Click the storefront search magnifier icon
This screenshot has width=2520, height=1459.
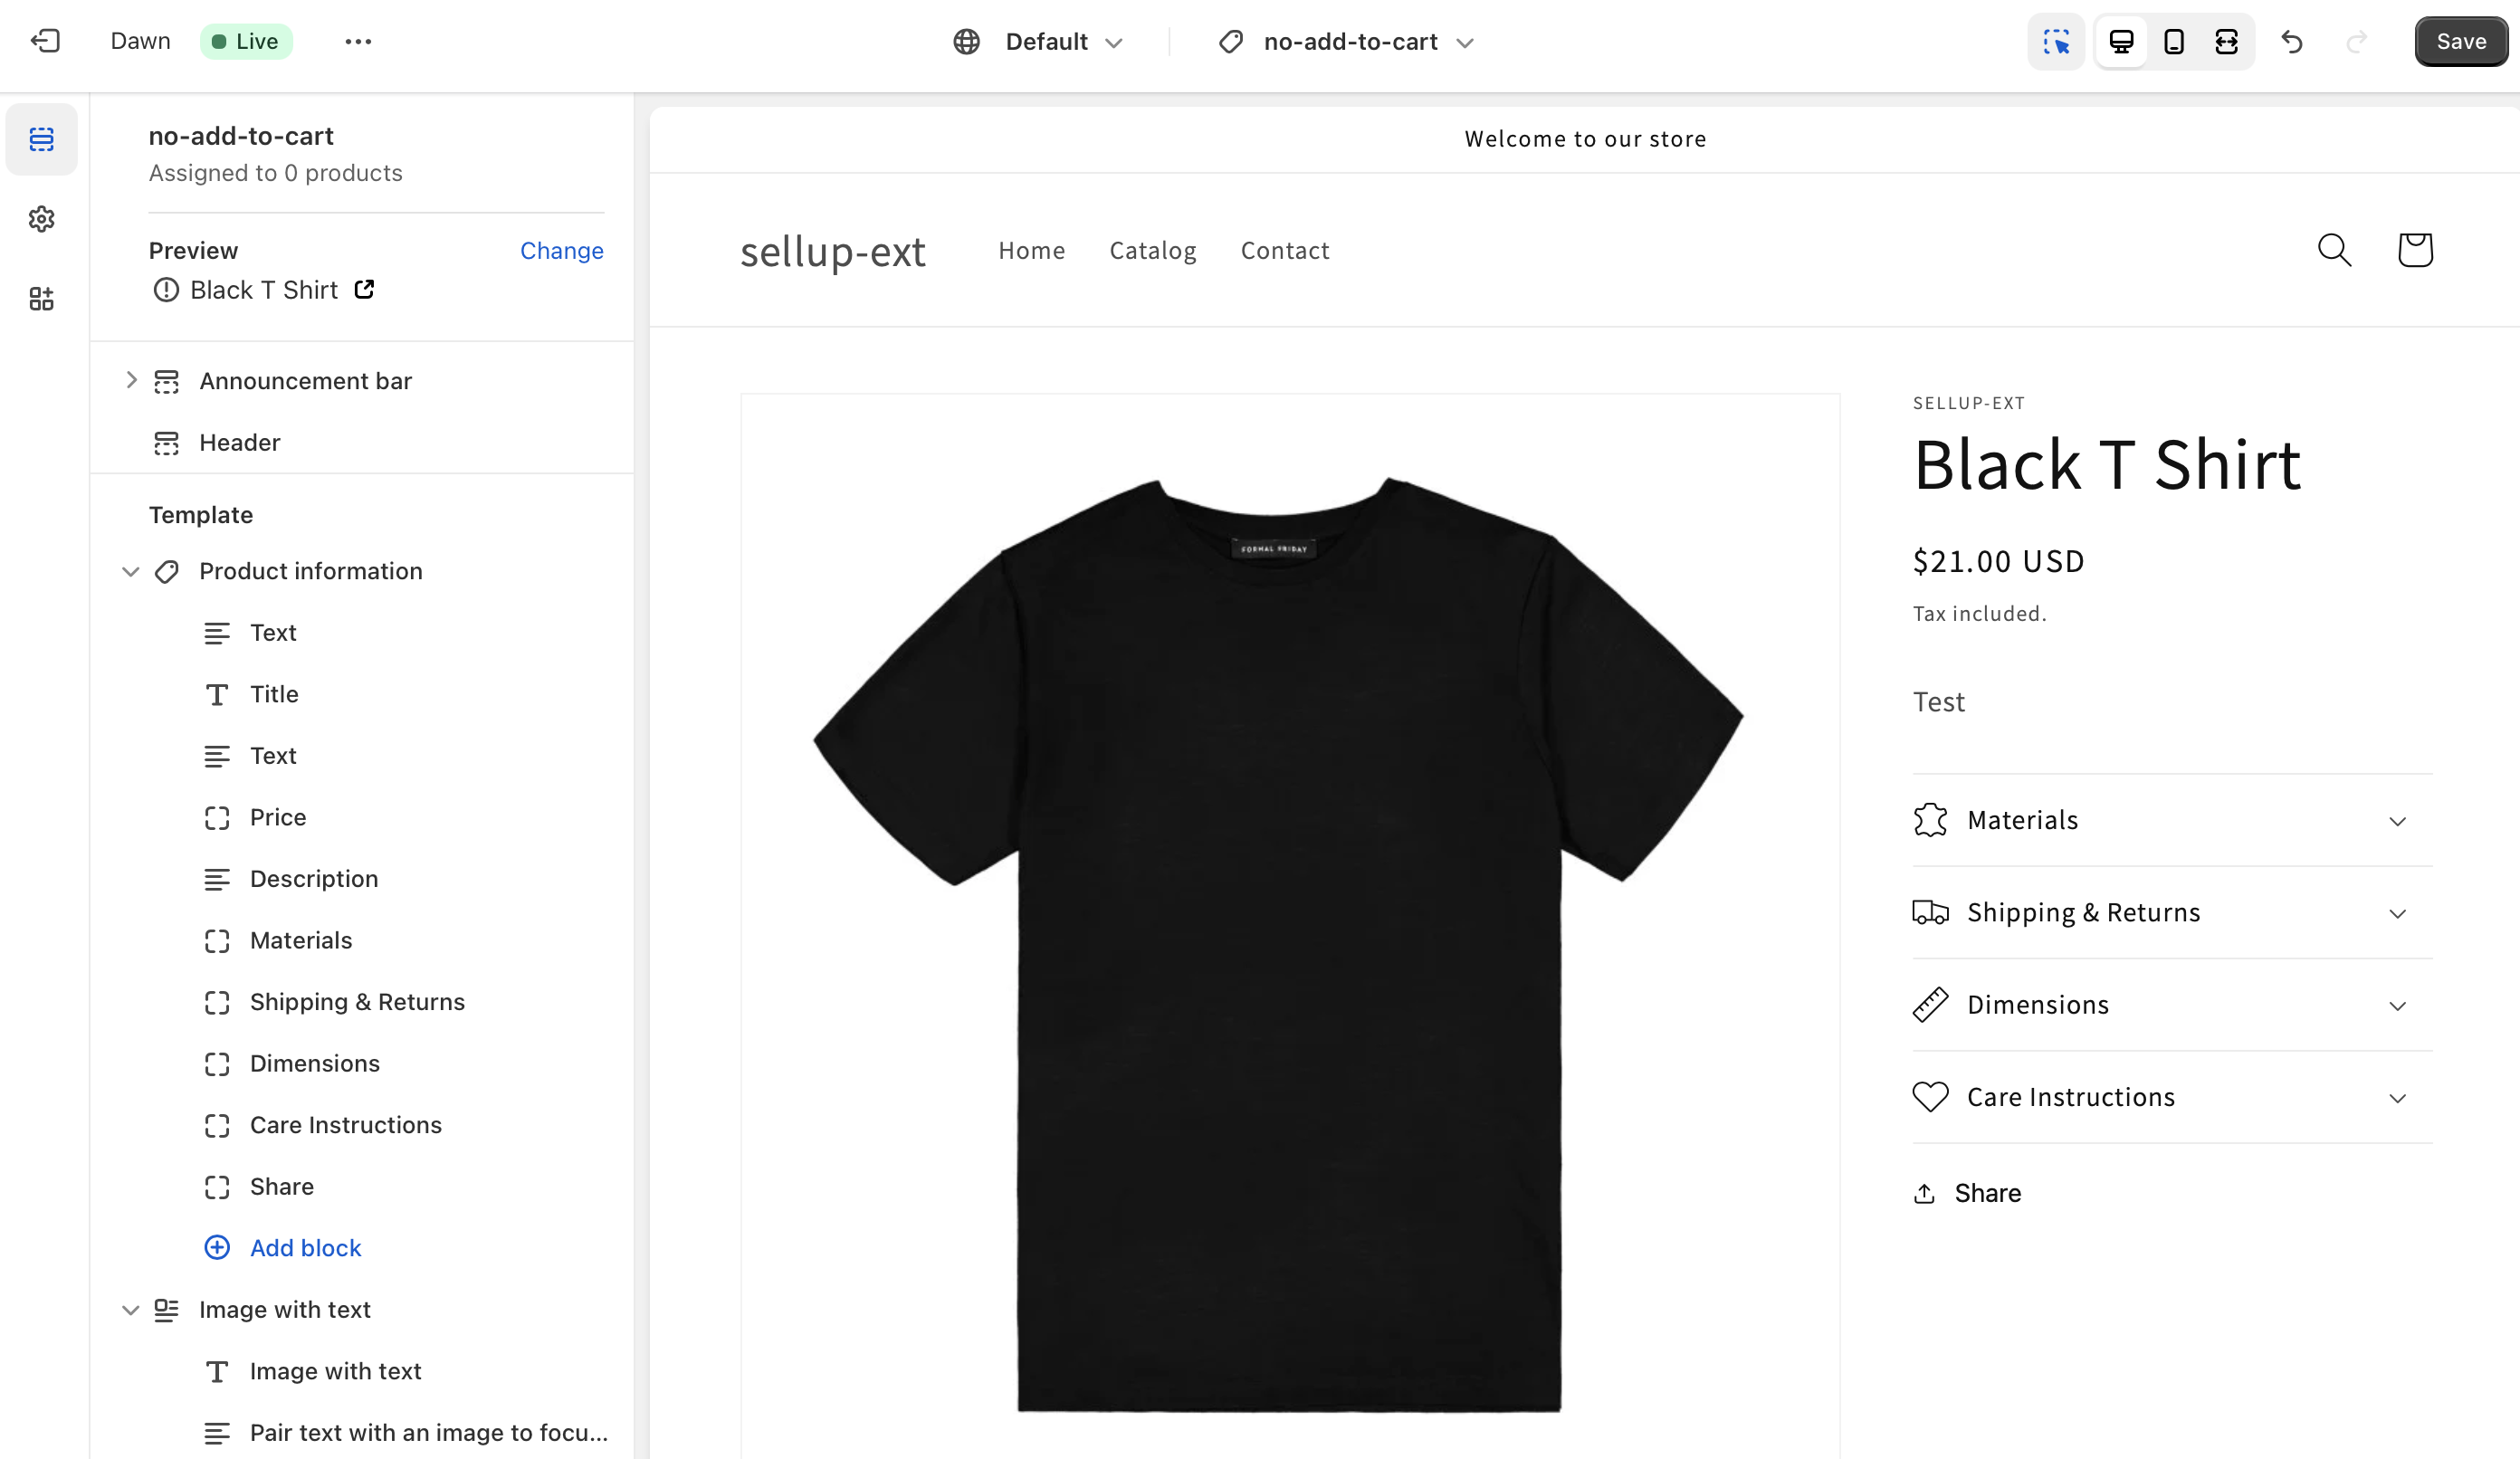click(x=2334, y=250)
